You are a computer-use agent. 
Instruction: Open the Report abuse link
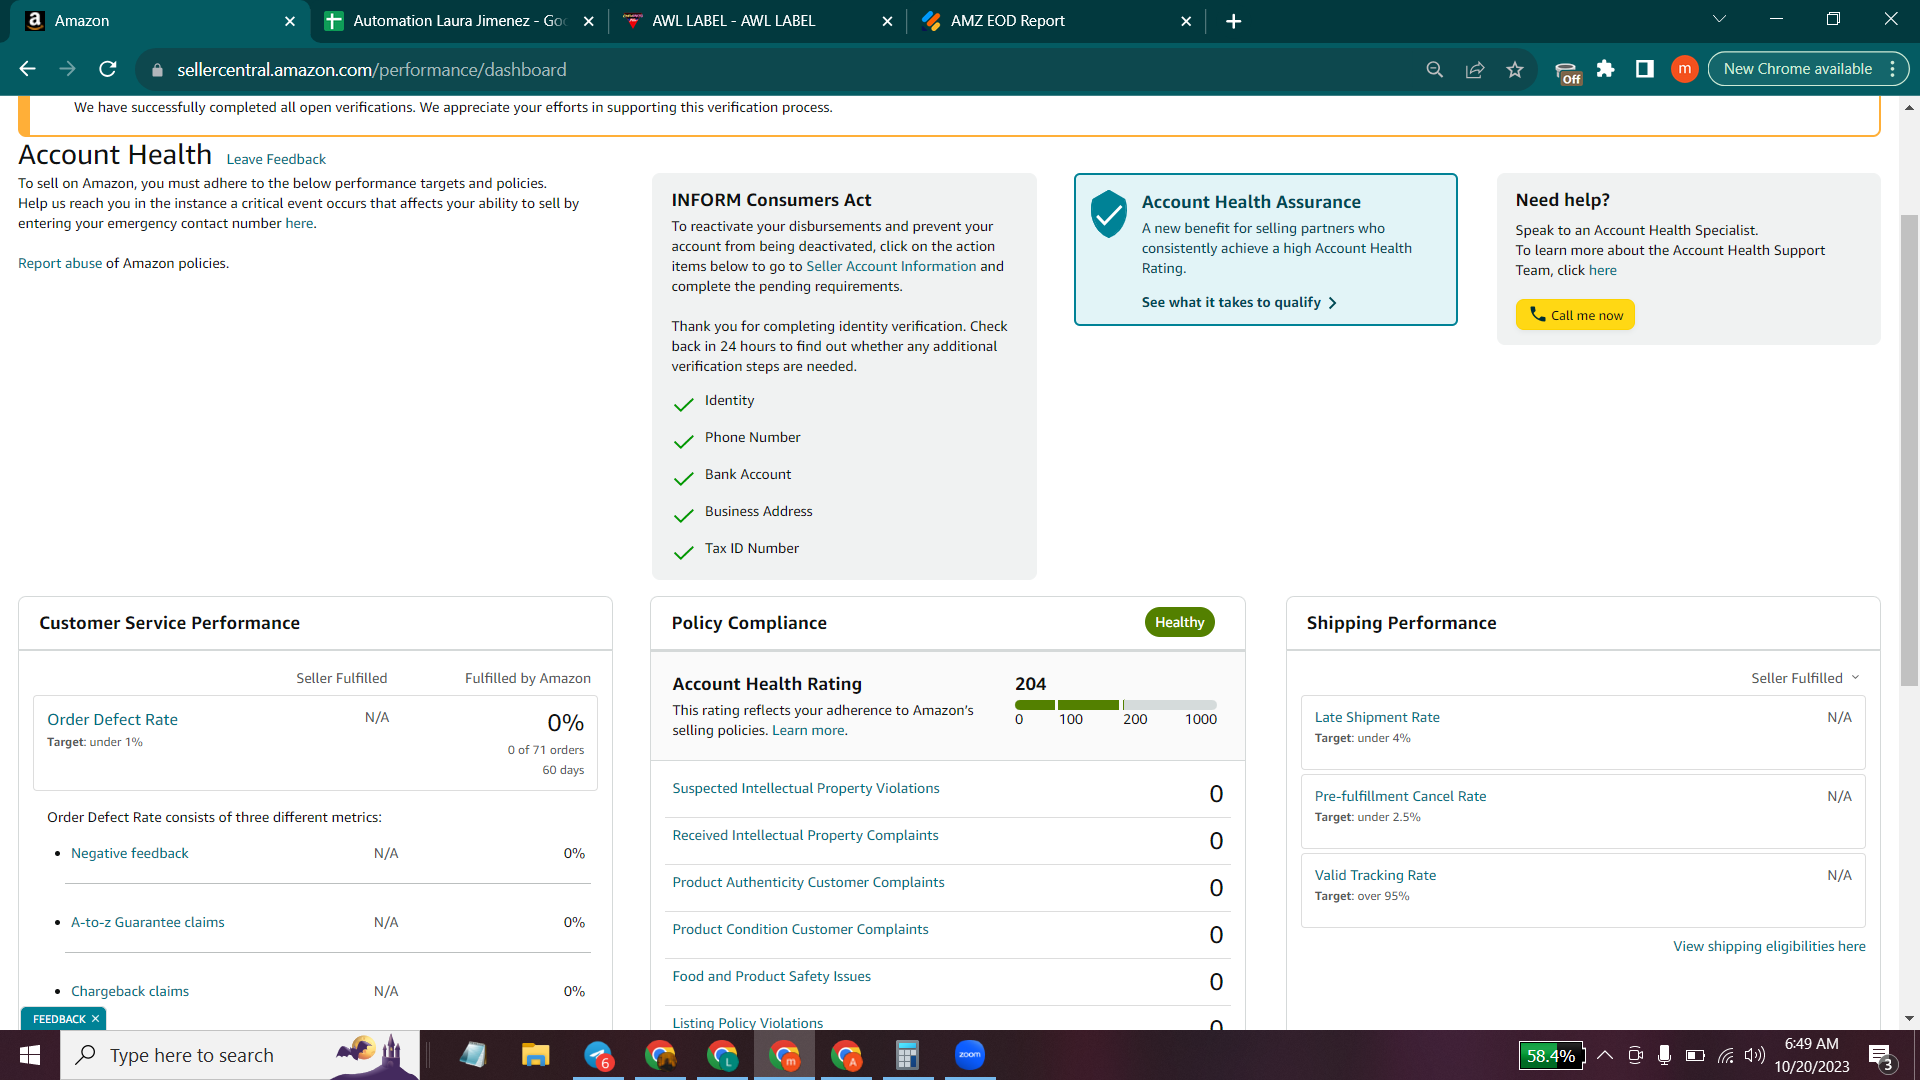click(x=60, y=263)
